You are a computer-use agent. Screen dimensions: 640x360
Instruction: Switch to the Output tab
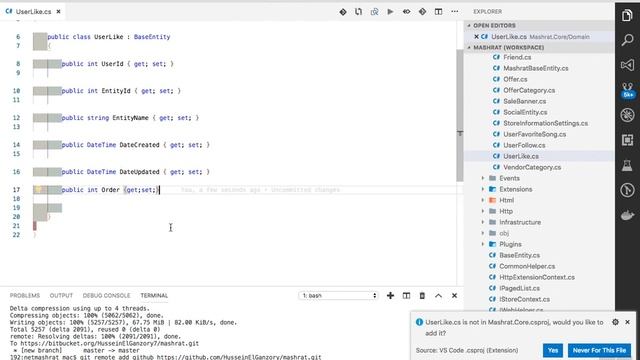[61, 296]
